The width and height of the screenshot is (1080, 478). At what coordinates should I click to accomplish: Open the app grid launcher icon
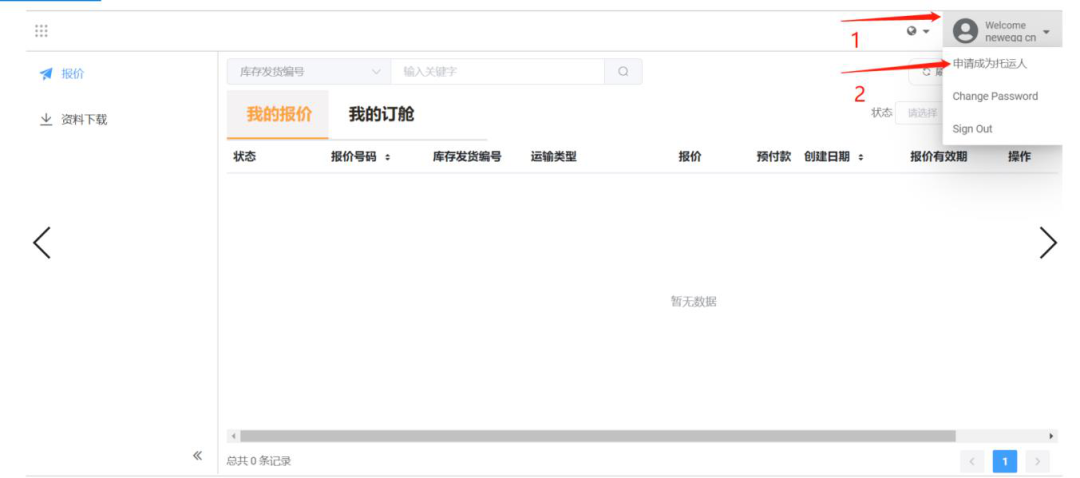41,31
